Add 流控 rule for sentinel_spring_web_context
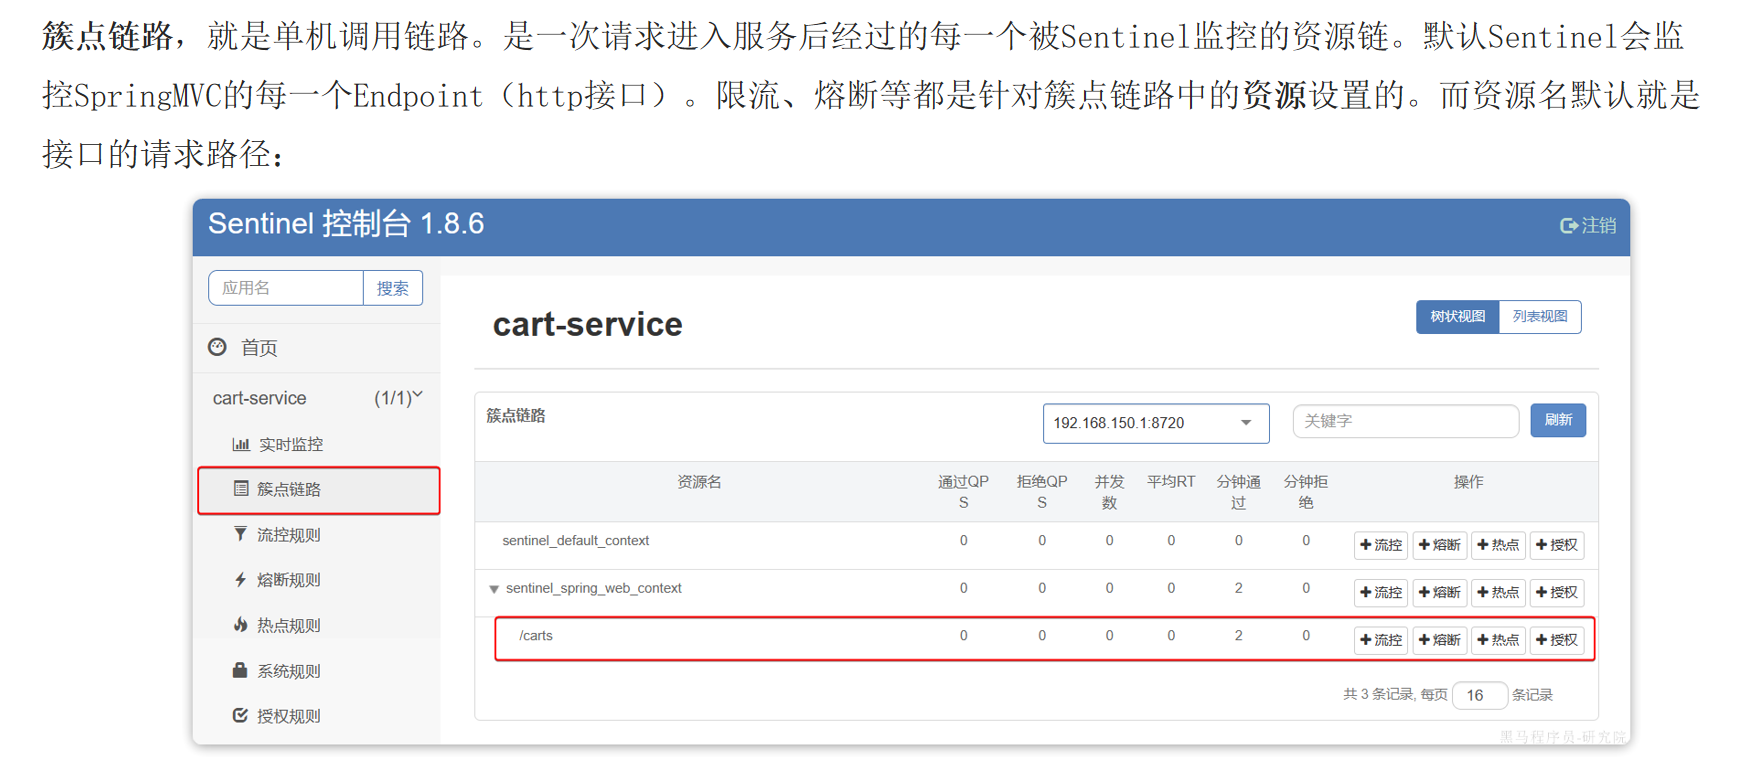 point(1380,592)
